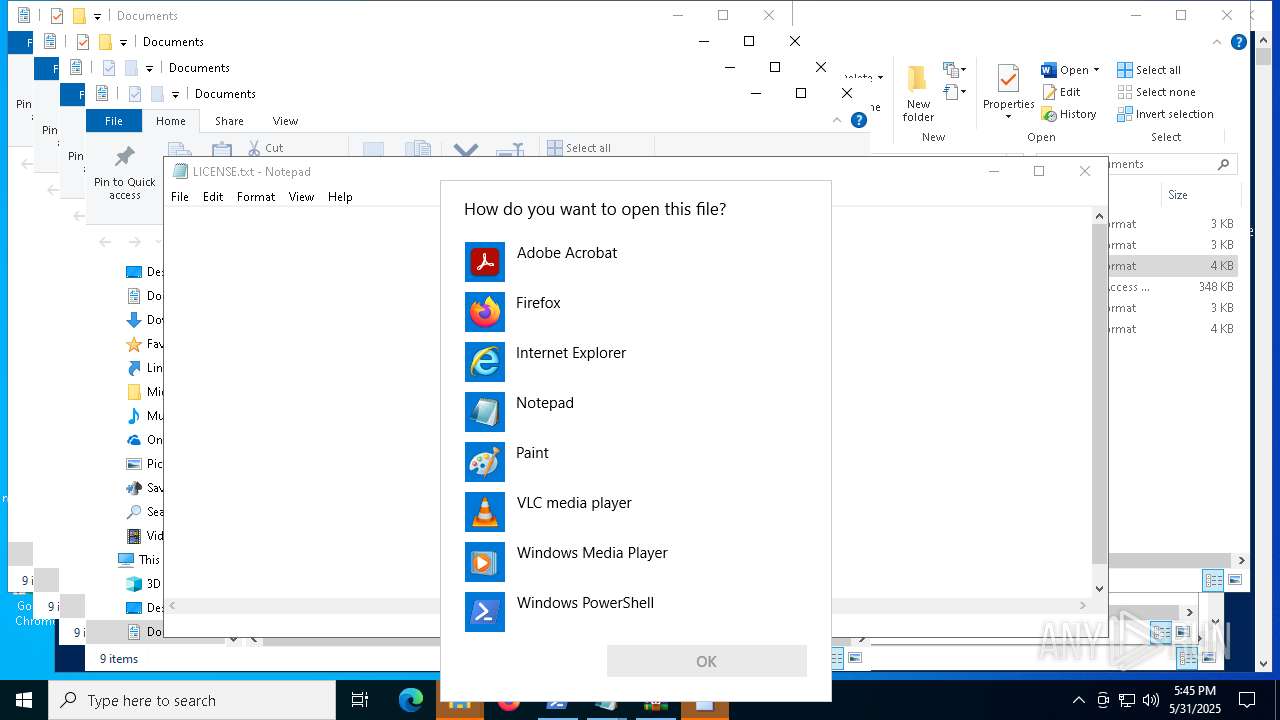Open Quick Access Toolbar dropdown in front Explorer
Viewport: 1280px width, 720px height.
click(175, 94)
